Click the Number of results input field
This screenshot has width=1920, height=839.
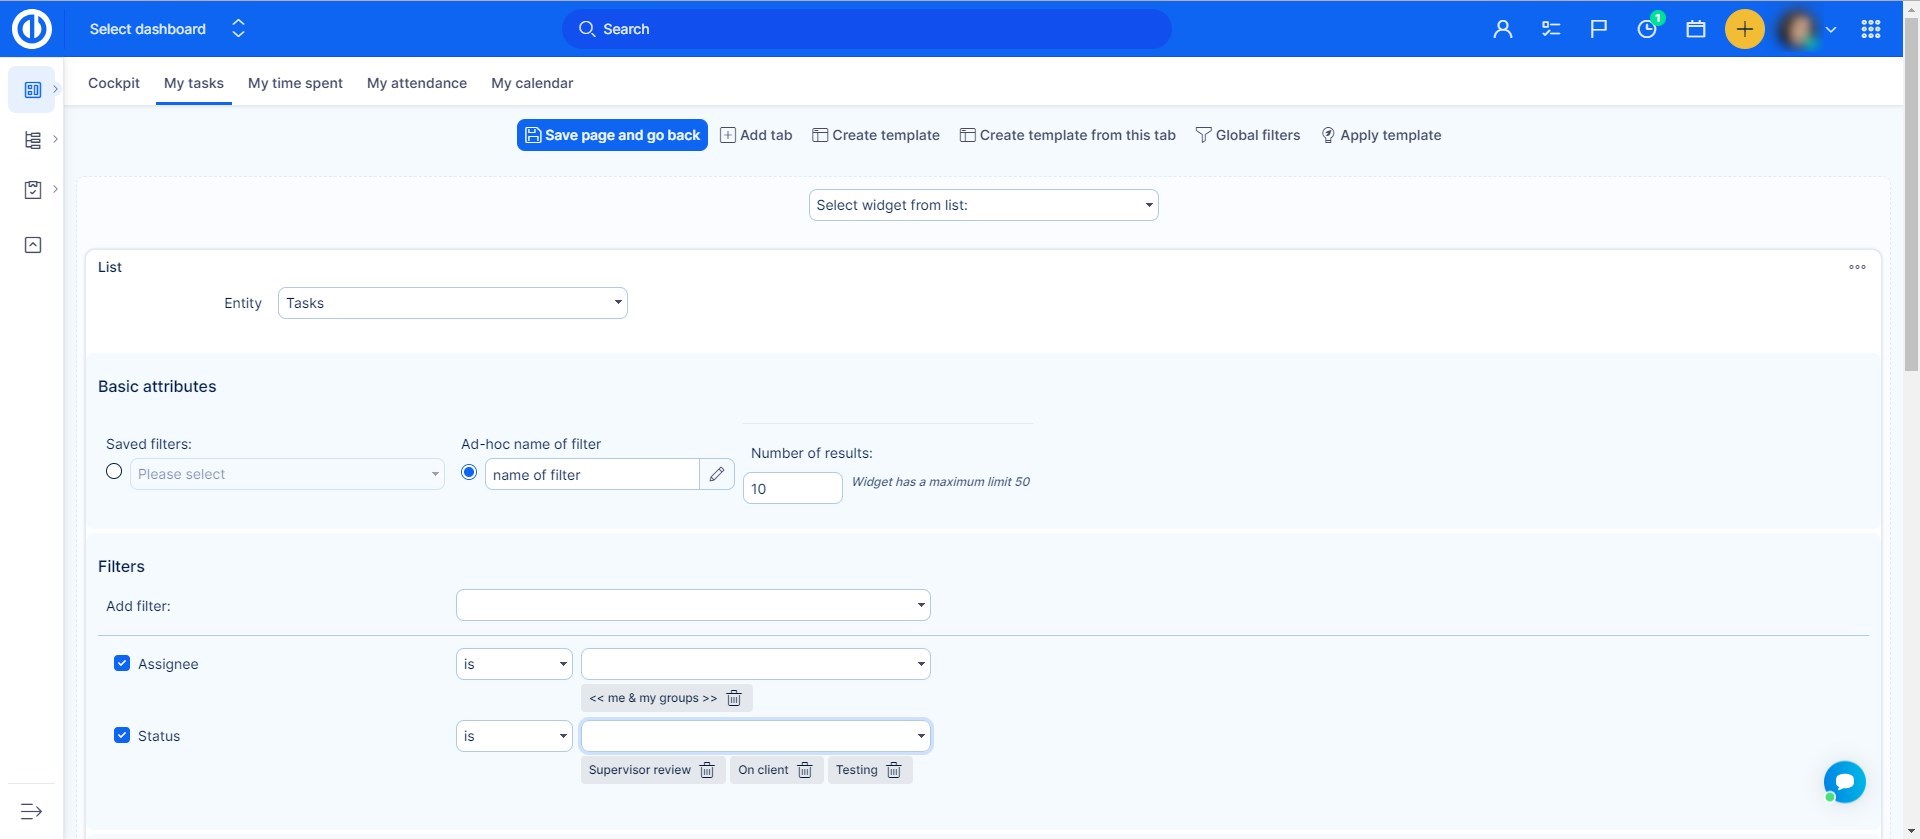(x=792, y=489)
